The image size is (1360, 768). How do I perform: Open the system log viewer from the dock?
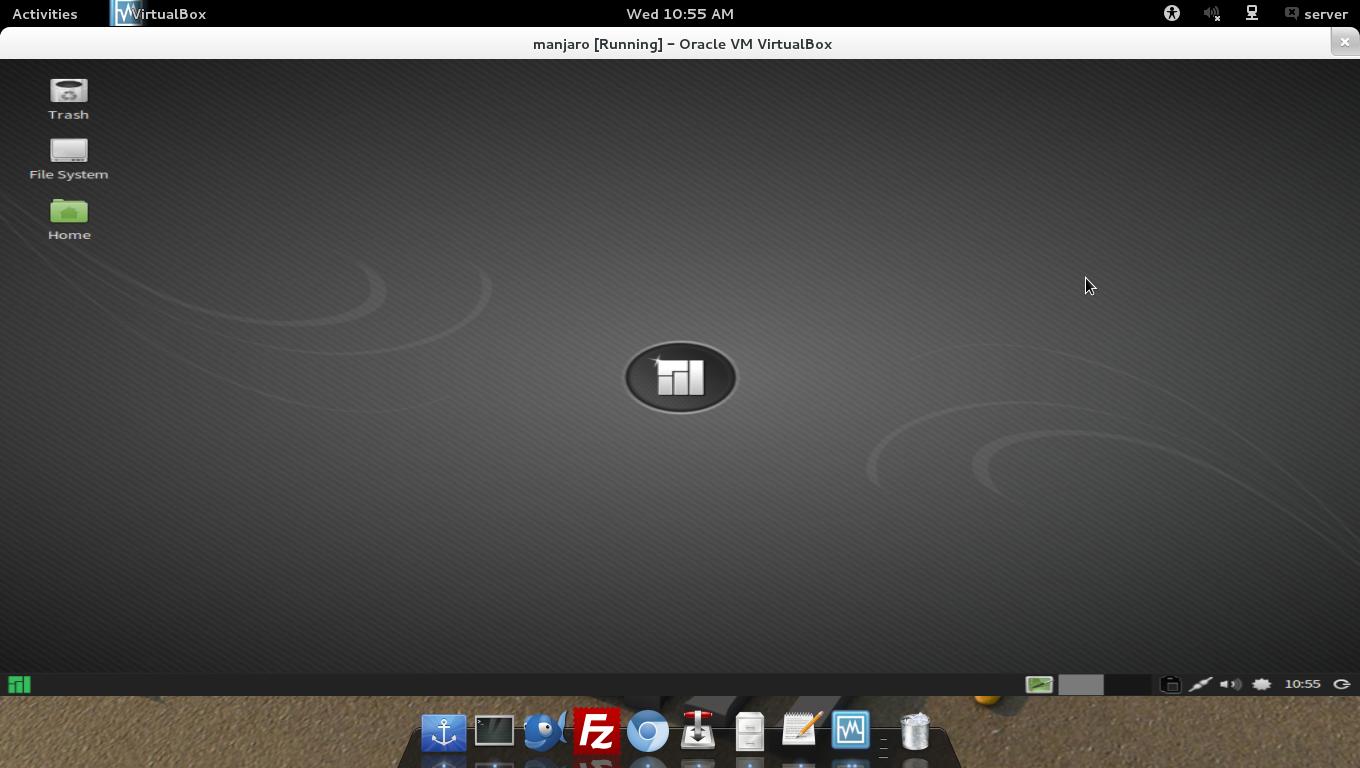coord(850,731)
